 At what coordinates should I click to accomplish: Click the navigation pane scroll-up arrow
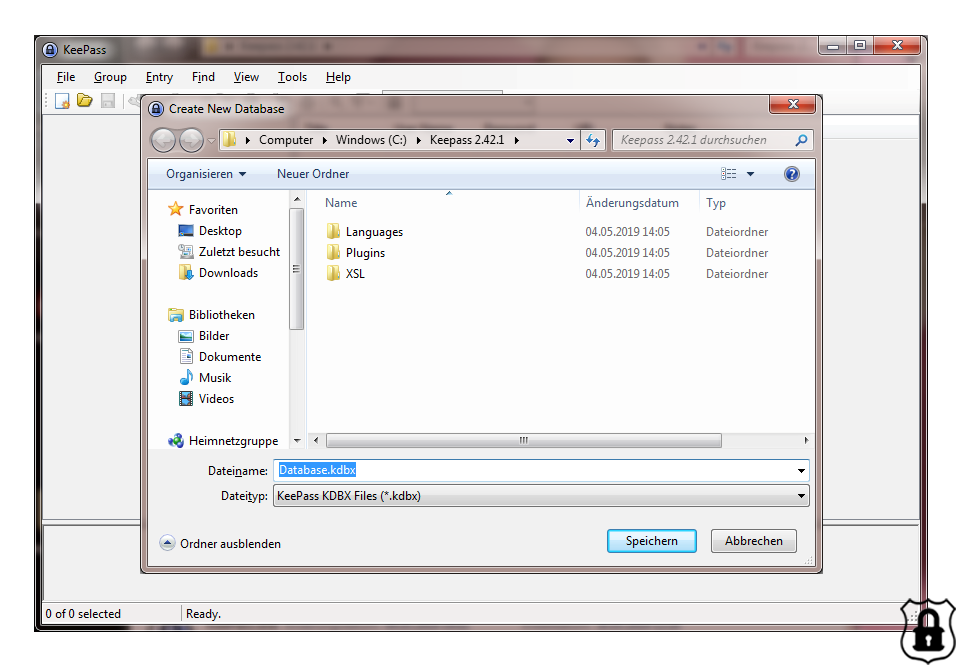point(297,199)
